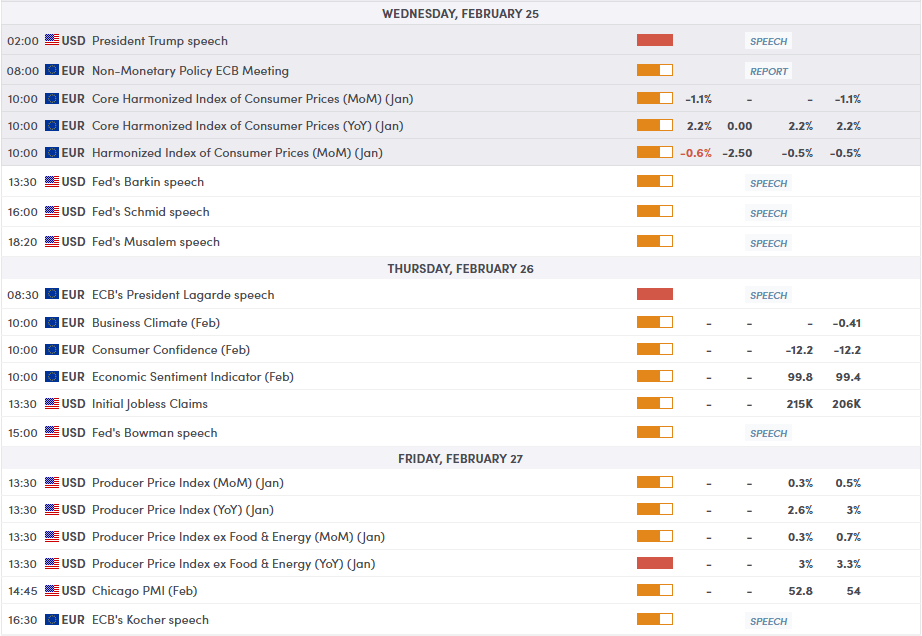Open the SPEECH details for Fed's Musalem
This screenshot has width=922, height=636.
tap(767, 242)
